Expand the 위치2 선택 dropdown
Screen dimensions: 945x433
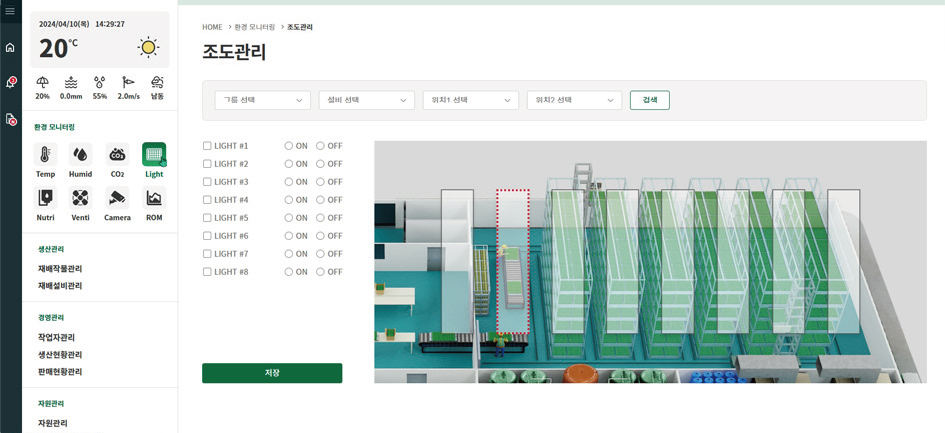574,100
